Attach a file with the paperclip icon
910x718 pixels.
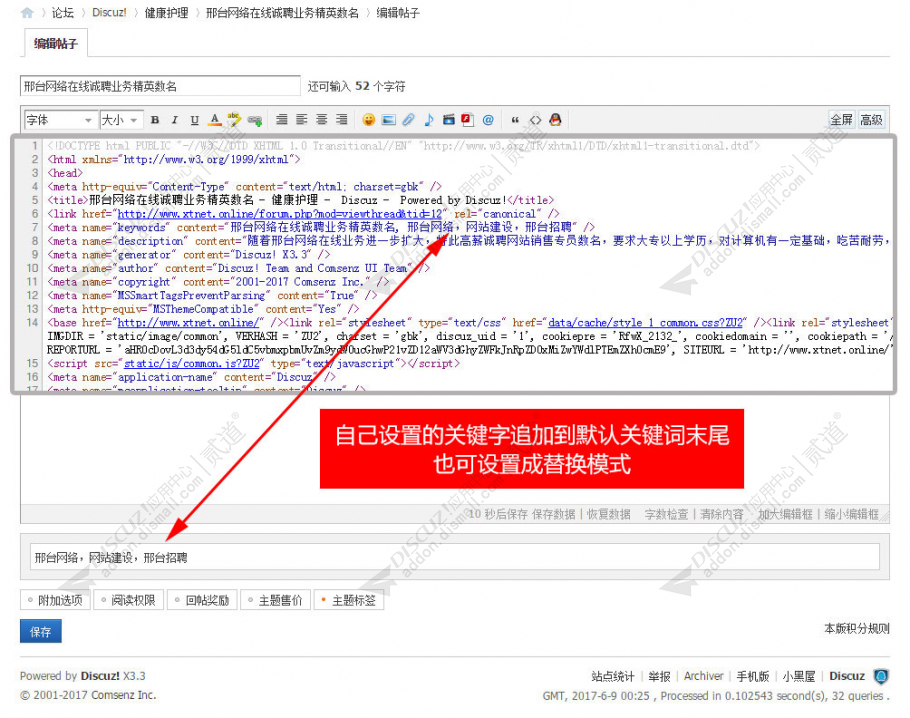pos(409,120)
